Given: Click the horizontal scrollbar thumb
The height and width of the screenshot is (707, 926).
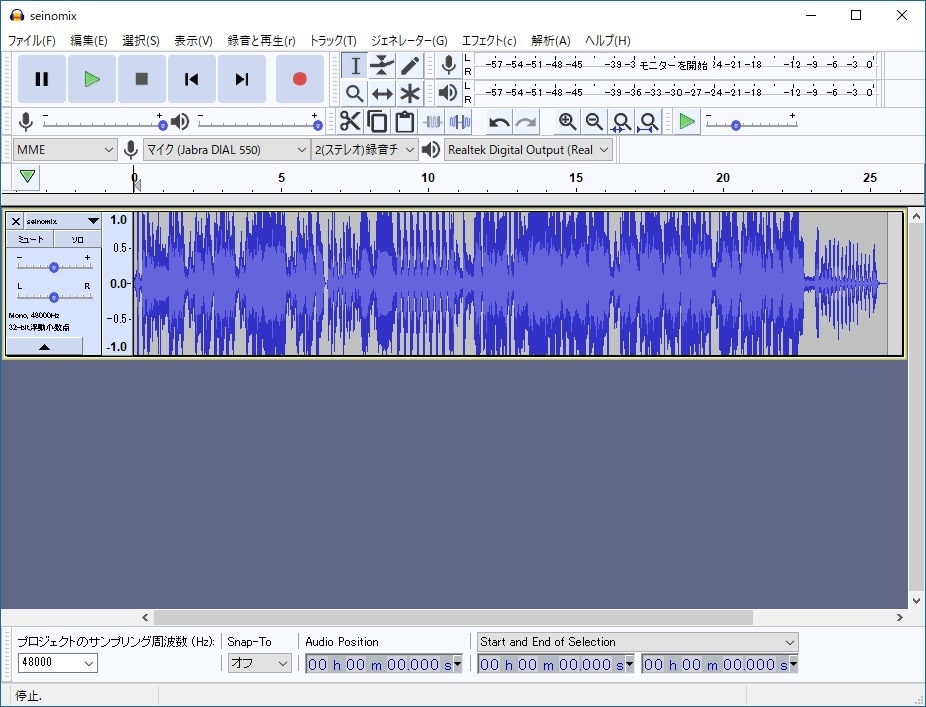Looking at the screenshot, I should click(453, 617).
